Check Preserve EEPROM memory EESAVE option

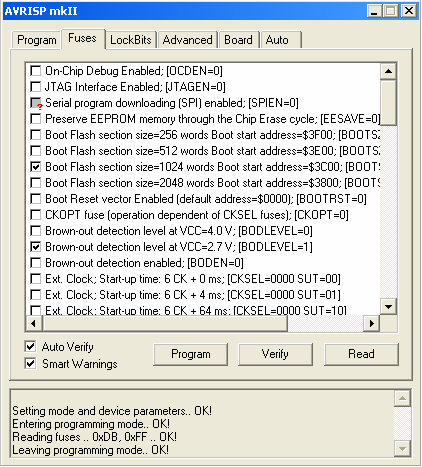pos(36,119)
